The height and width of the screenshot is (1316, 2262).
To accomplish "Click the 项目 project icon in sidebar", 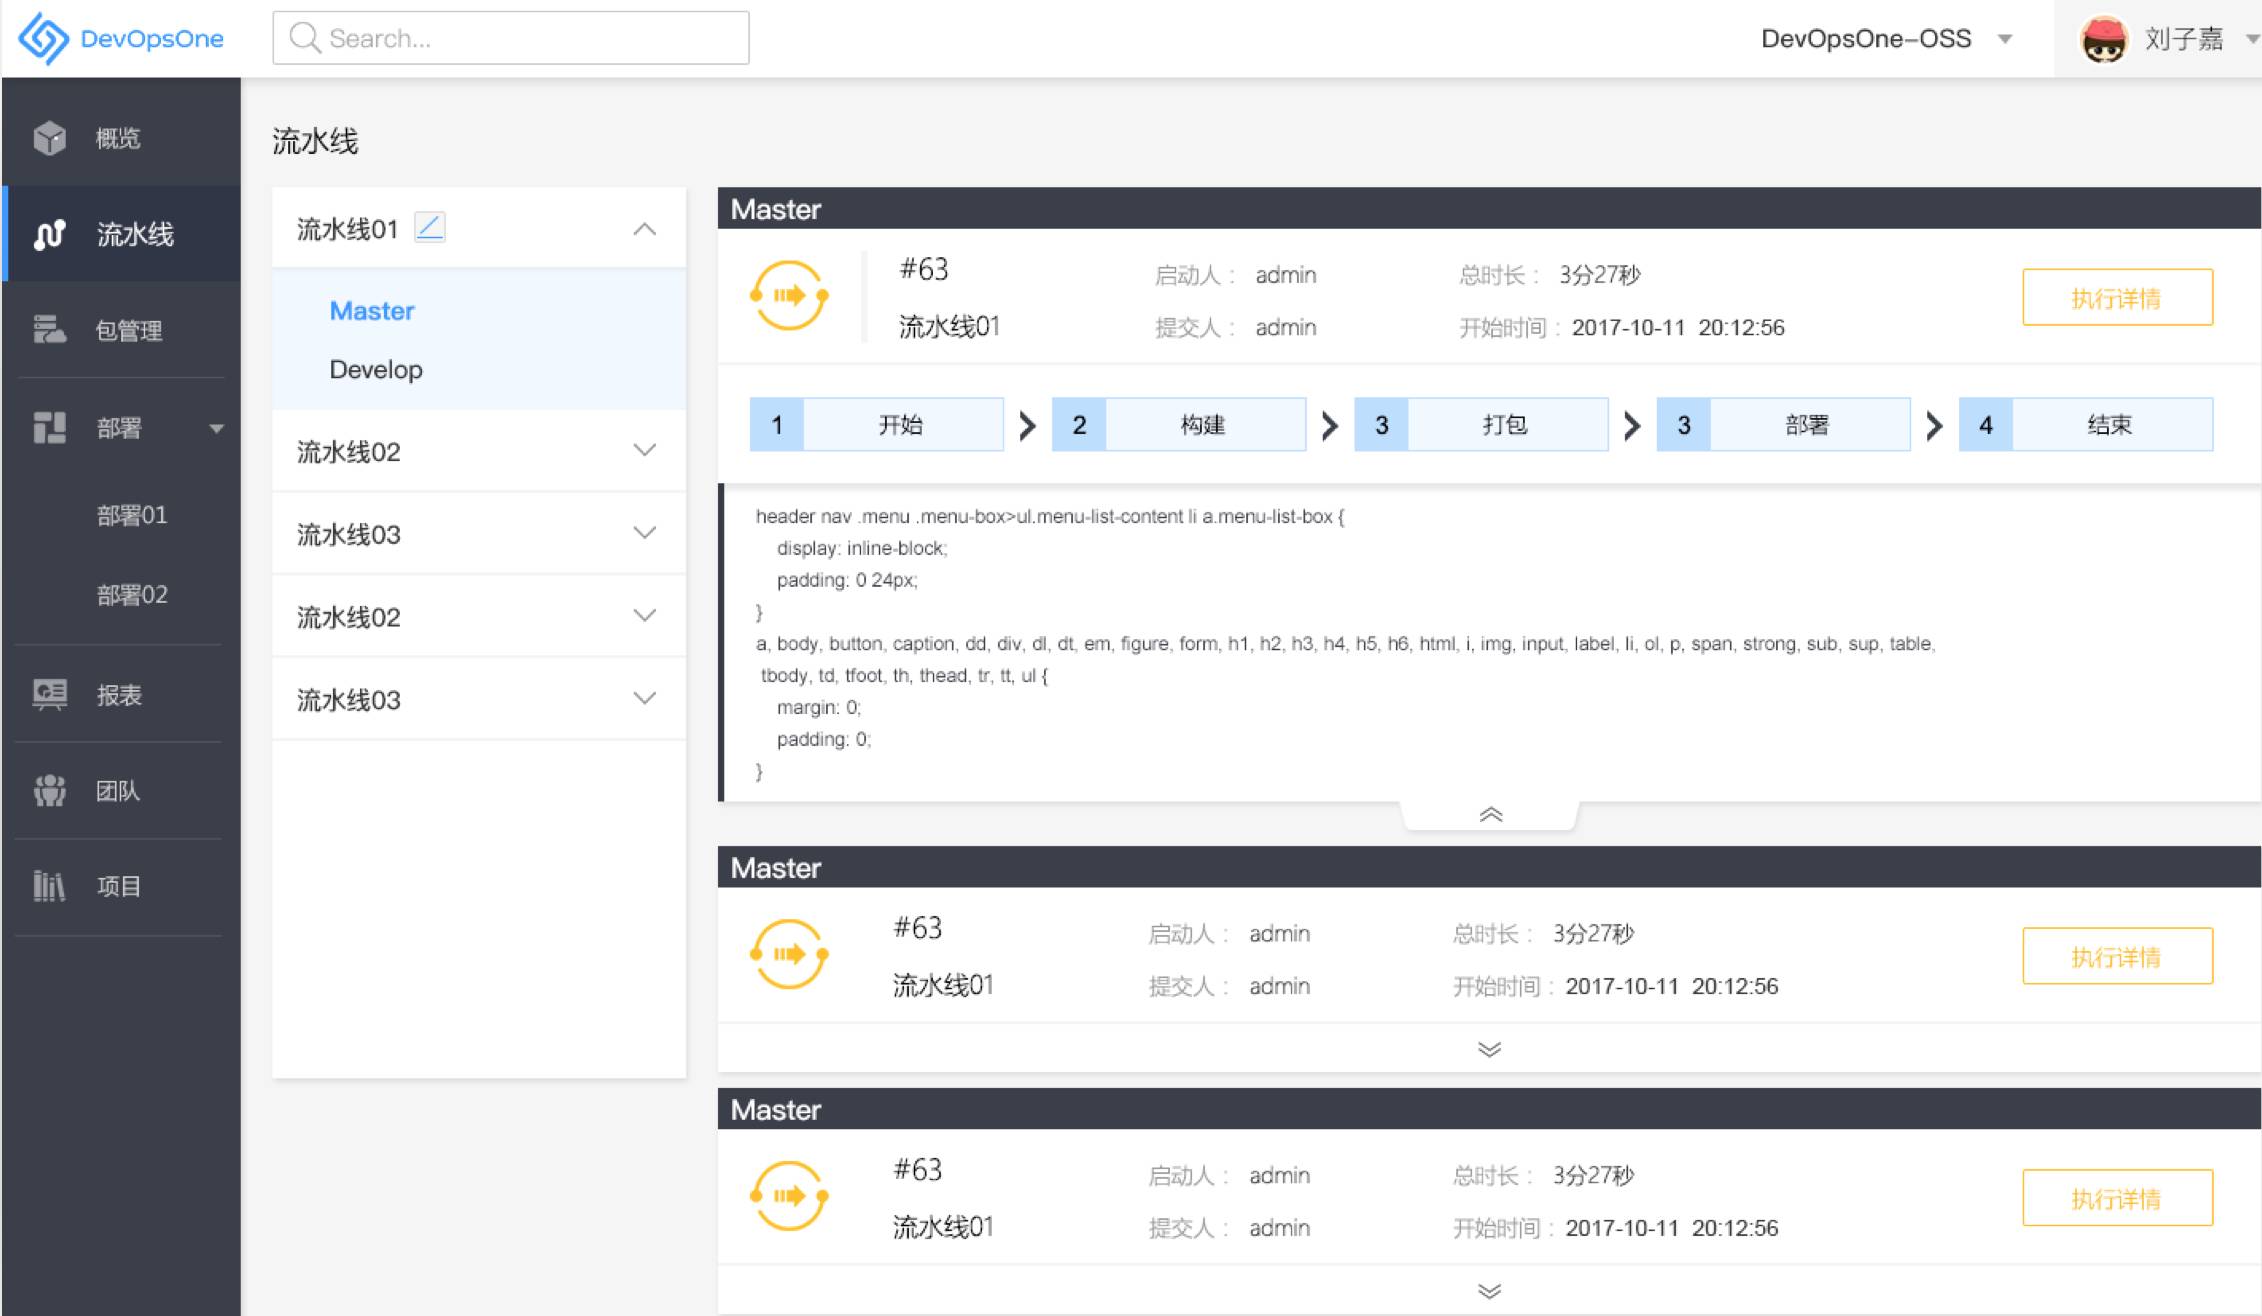I will [x=49, y=886].
